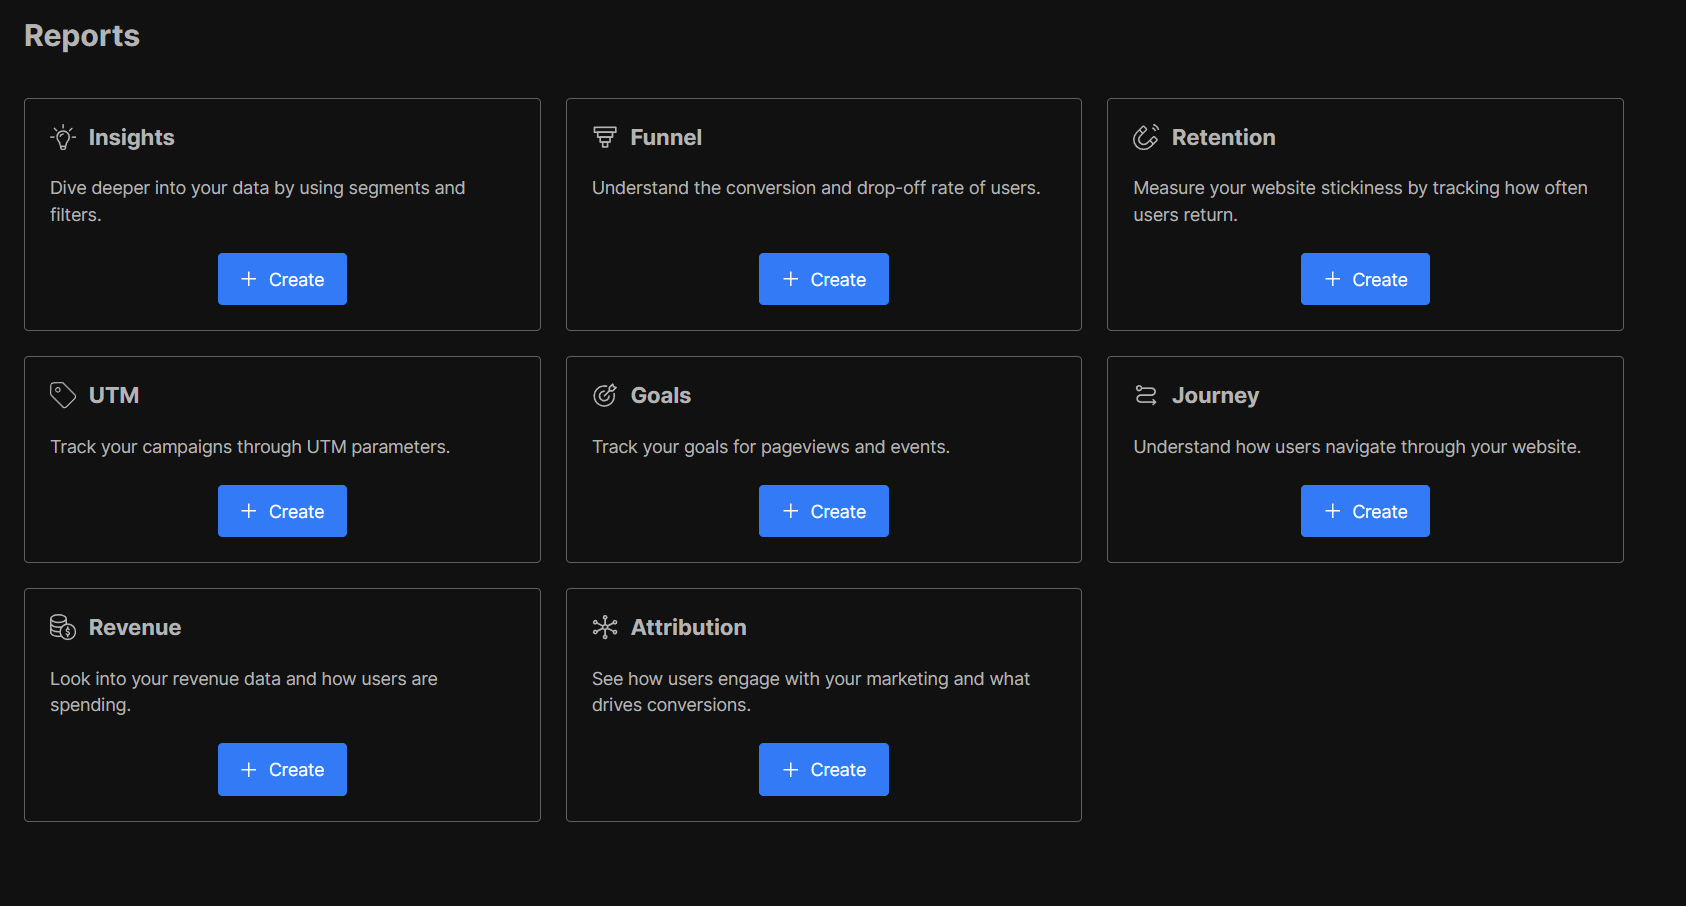Create a new Revenue report
Viewport: 1686px width, 906px height.
[x=282, y=769]
